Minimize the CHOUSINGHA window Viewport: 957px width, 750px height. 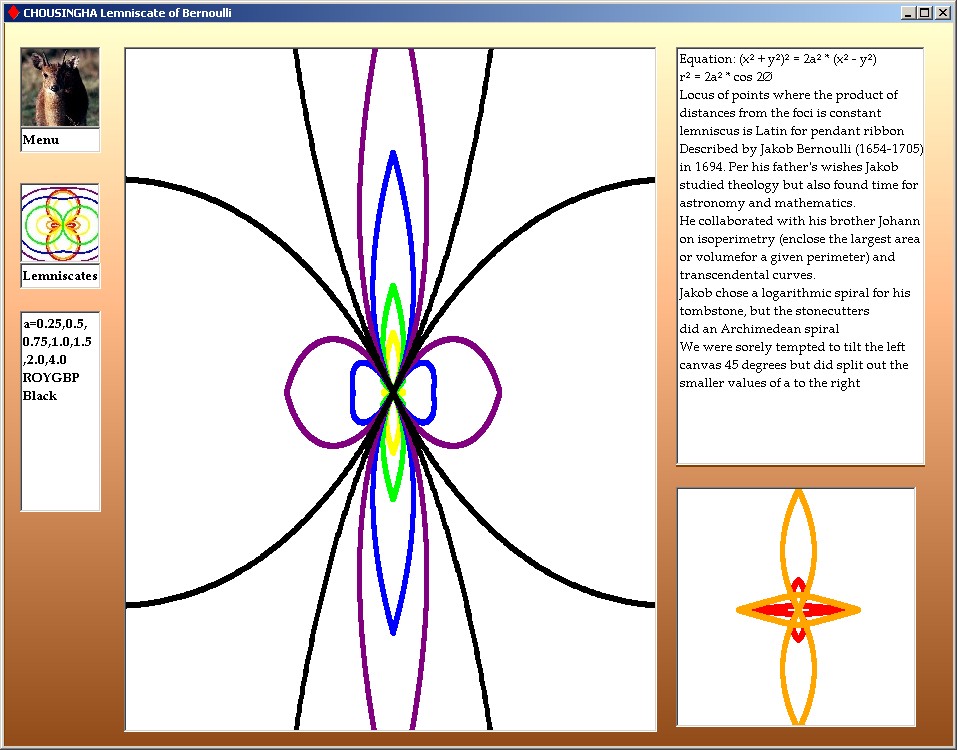pos(907,13)
